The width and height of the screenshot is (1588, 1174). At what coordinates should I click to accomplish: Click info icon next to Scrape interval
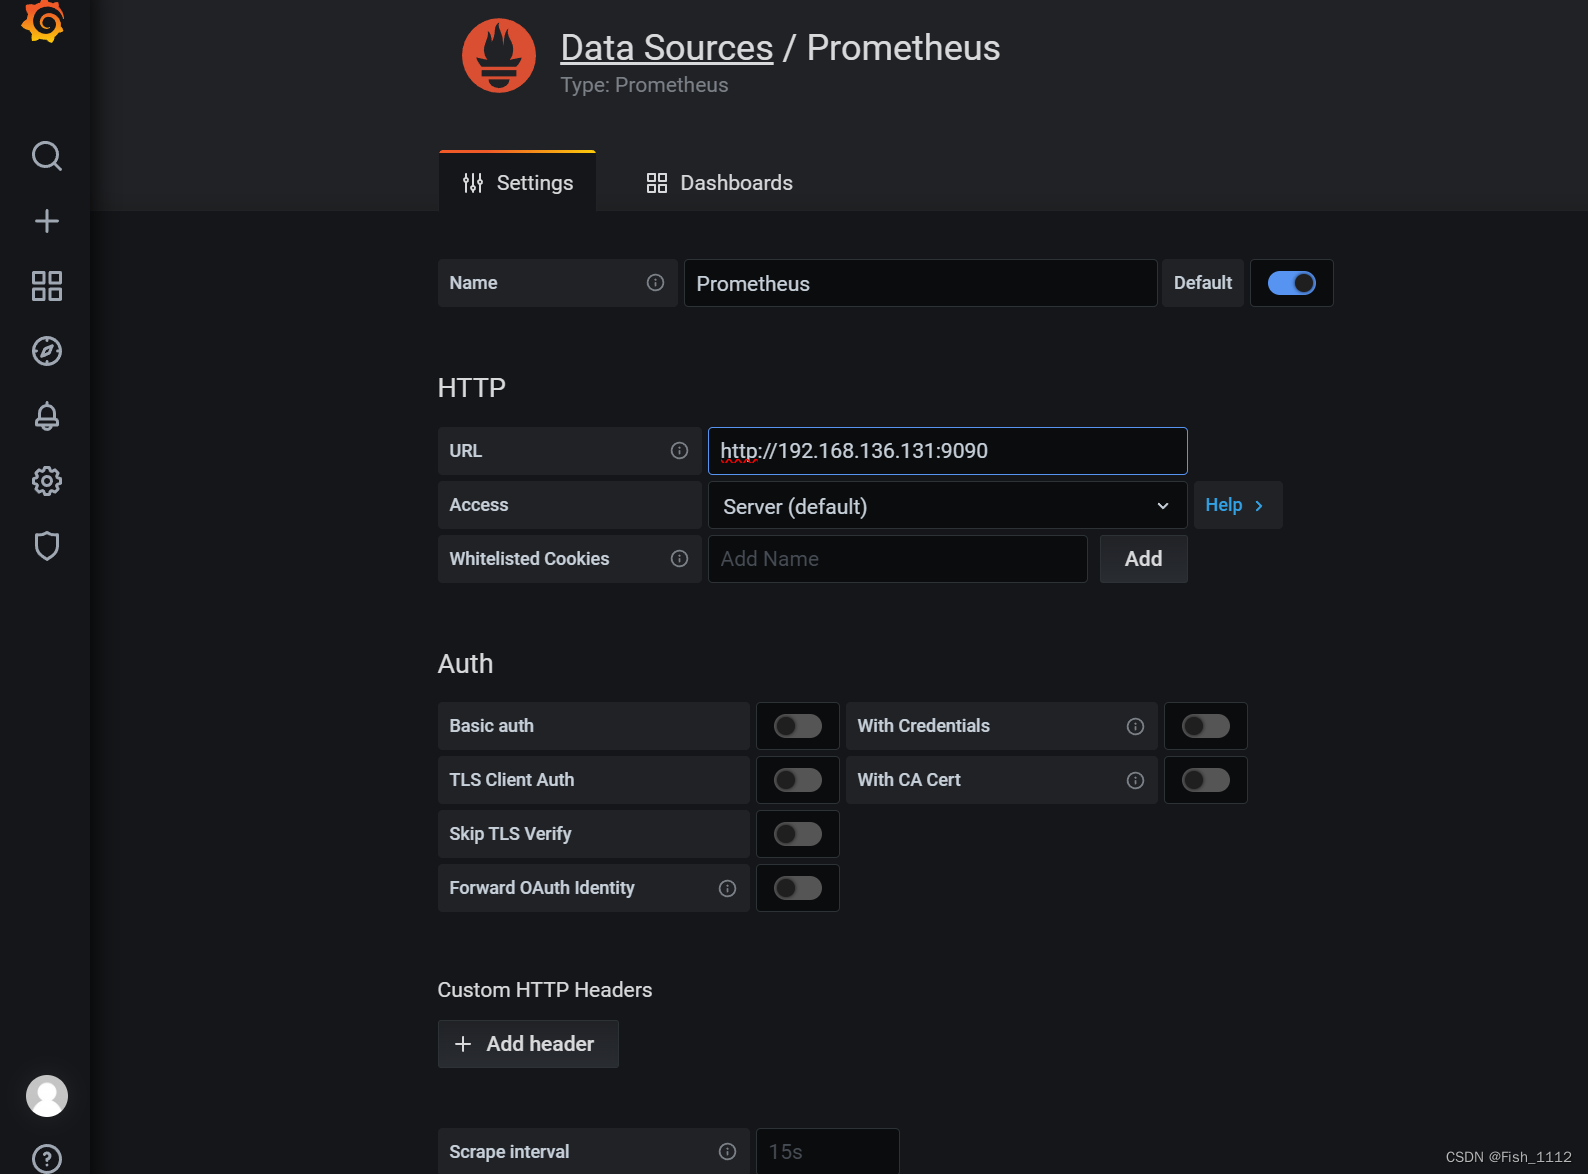(727, 1152)
